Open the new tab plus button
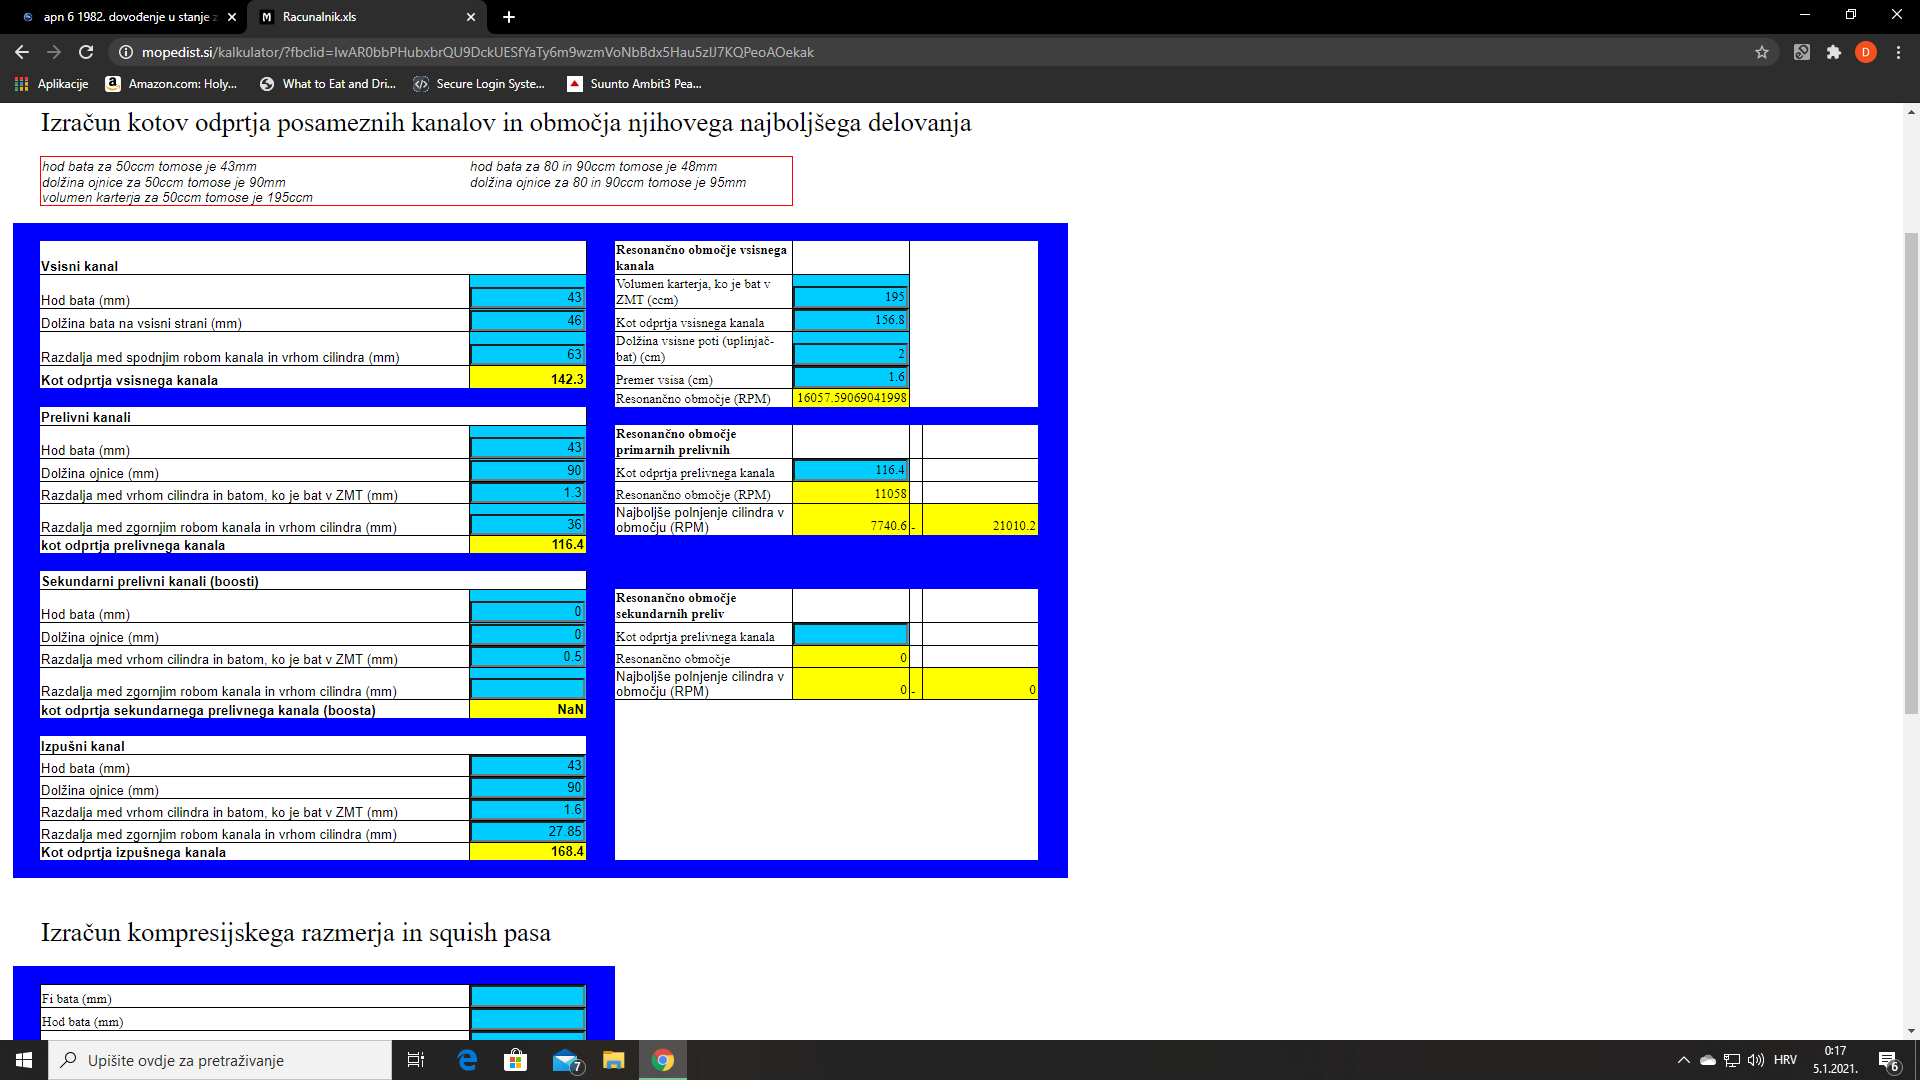This screenshot has height=1080, width=1920. point(509,17)
